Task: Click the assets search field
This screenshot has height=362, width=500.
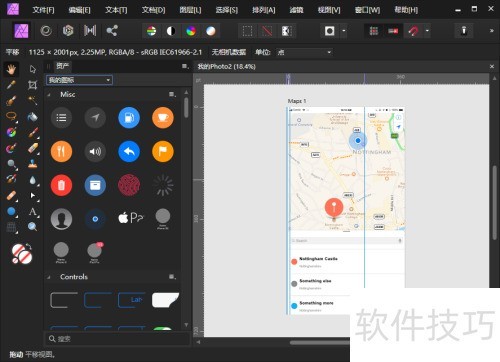Action: tap(117, 339)
